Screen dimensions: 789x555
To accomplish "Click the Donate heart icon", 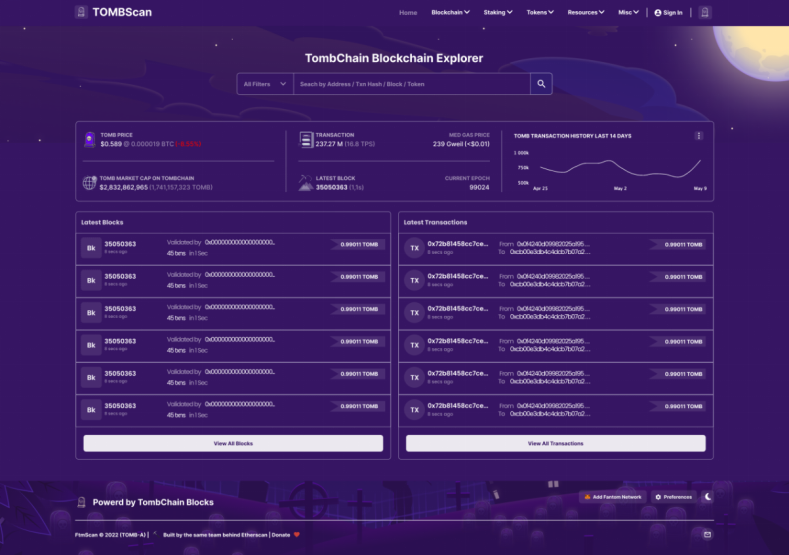I will (297, 534).
